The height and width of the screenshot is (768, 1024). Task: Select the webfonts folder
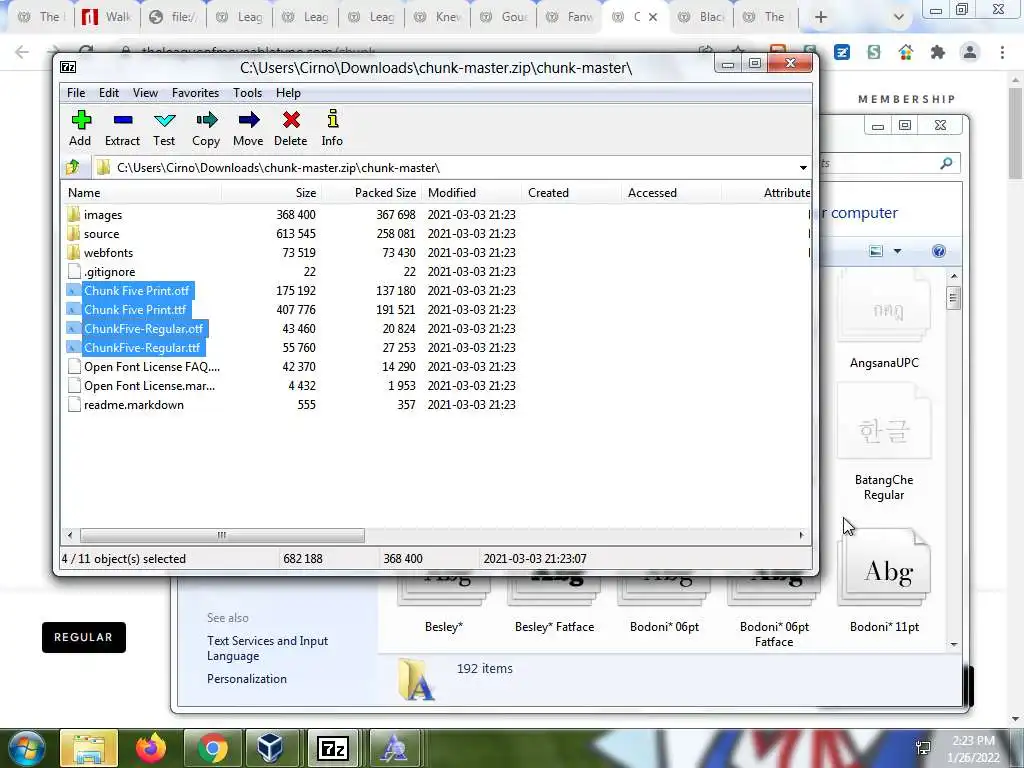[108, 253]
